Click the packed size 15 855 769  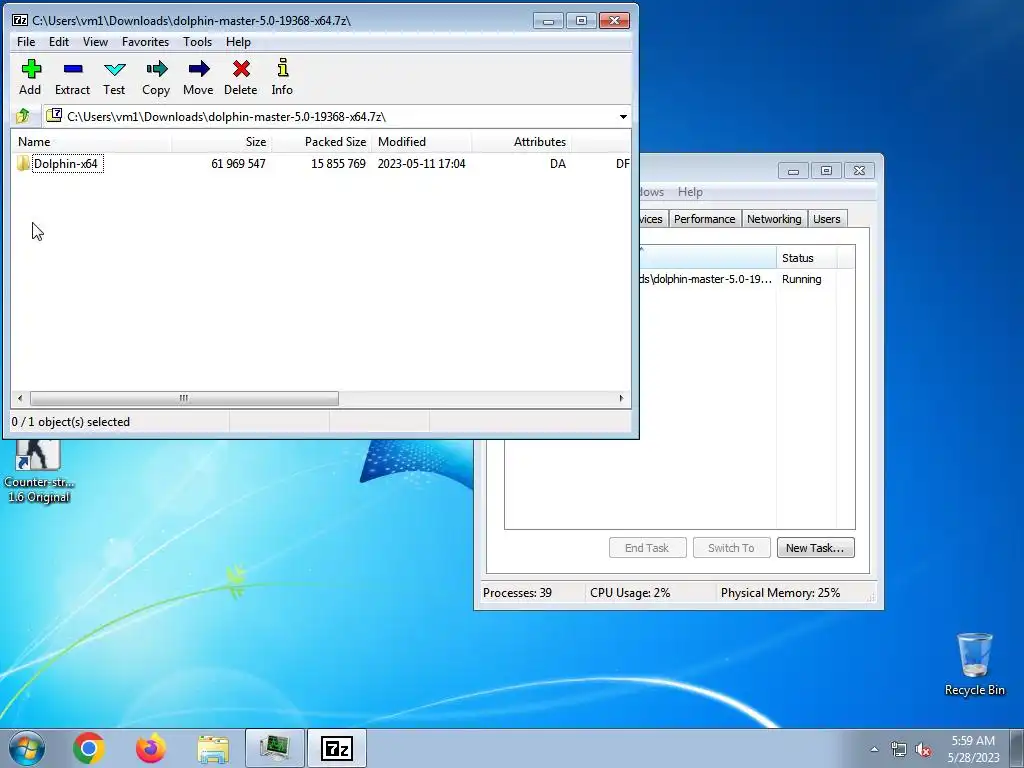coord(338,163)
